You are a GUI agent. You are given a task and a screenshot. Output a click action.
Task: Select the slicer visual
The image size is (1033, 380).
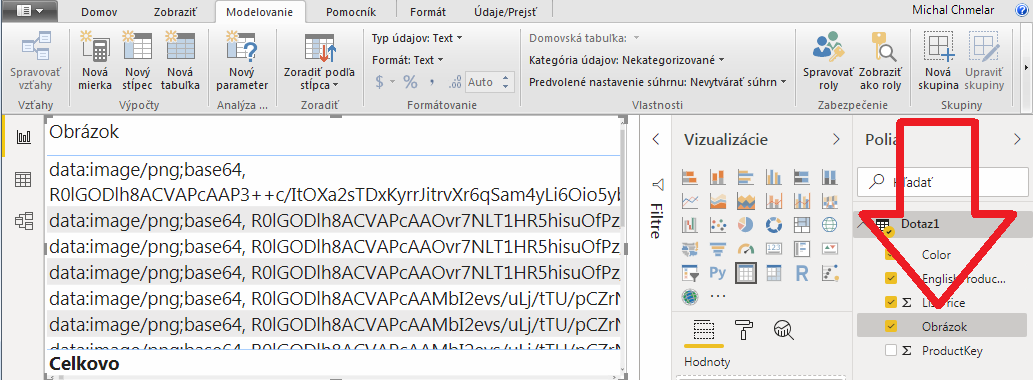(x=690, y=273)
